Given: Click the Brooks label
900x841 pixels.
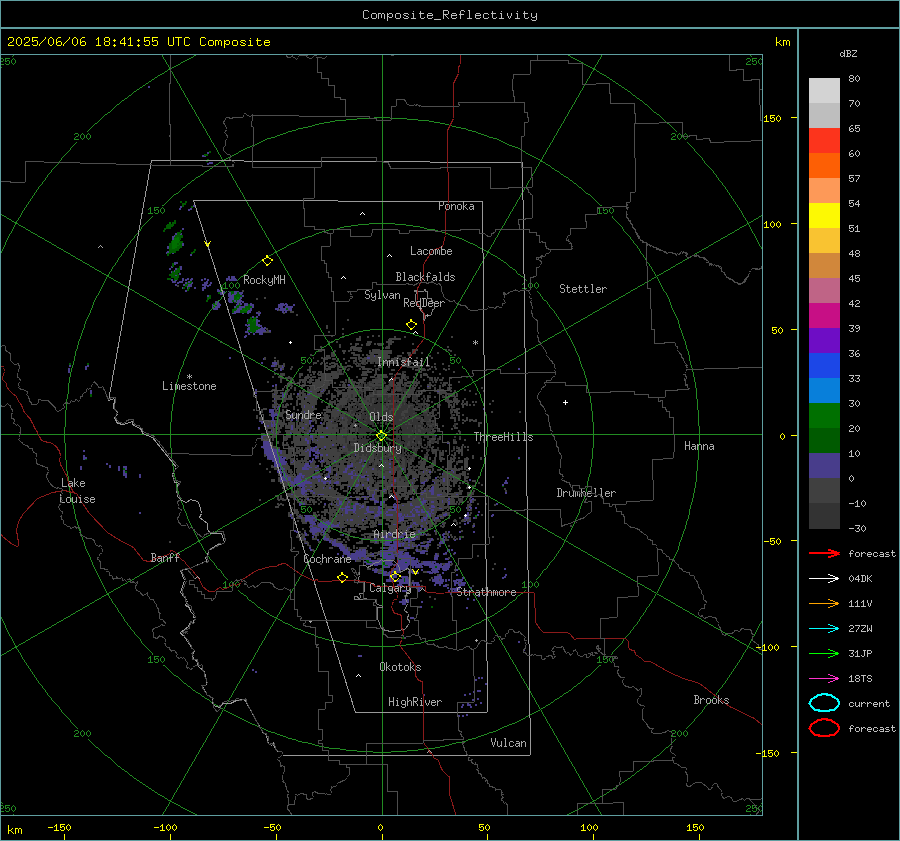Looking at the screenshot, I should (x=711, y=700).
